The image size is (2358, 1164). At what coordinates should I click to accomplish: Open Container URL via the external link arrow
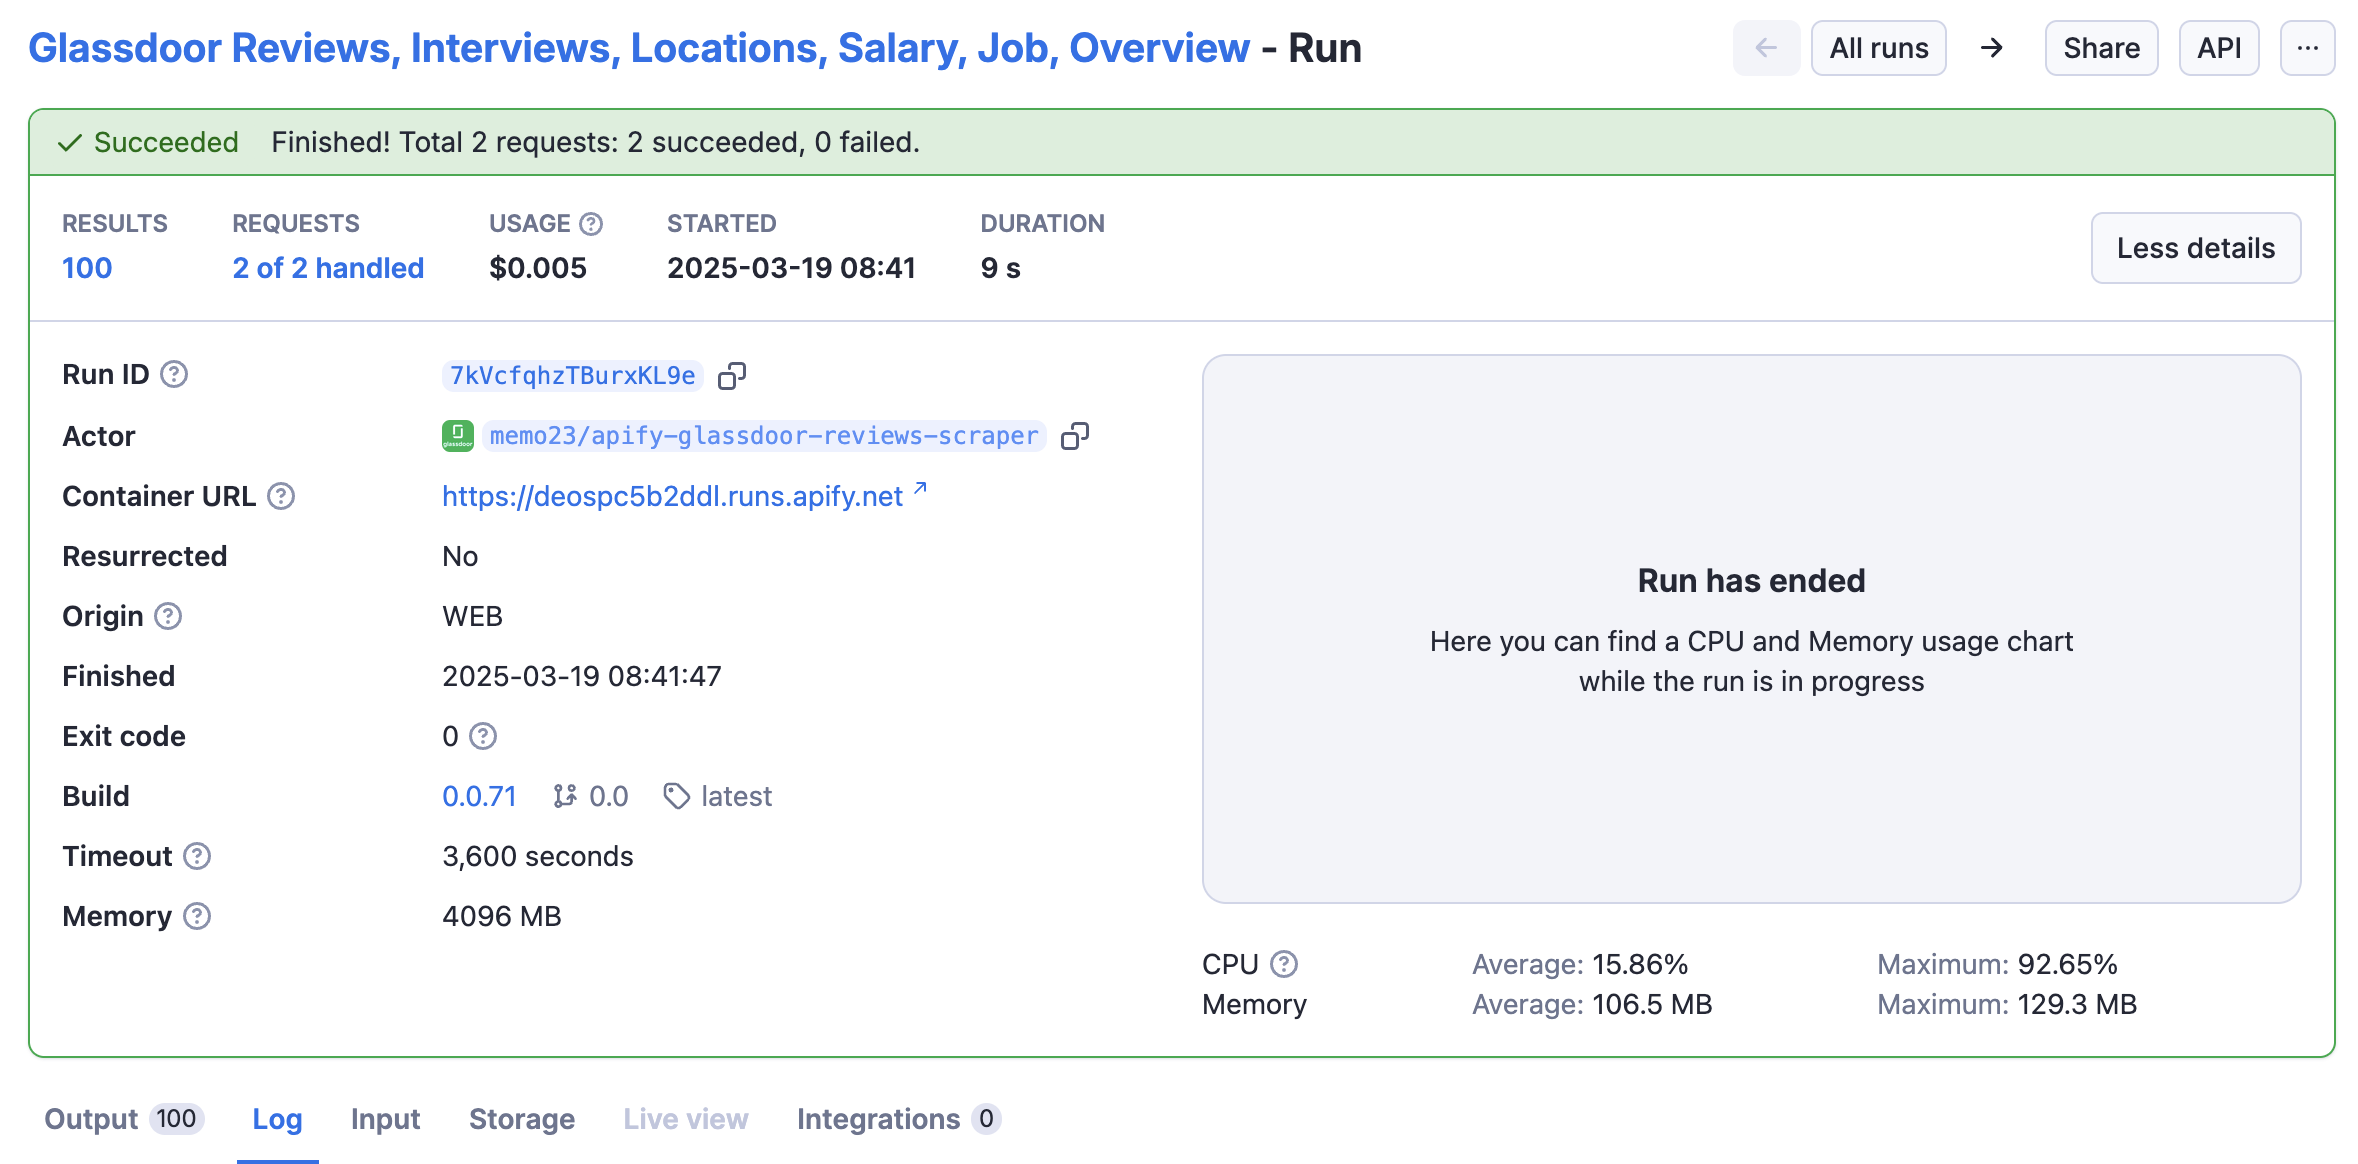(918, 490)
